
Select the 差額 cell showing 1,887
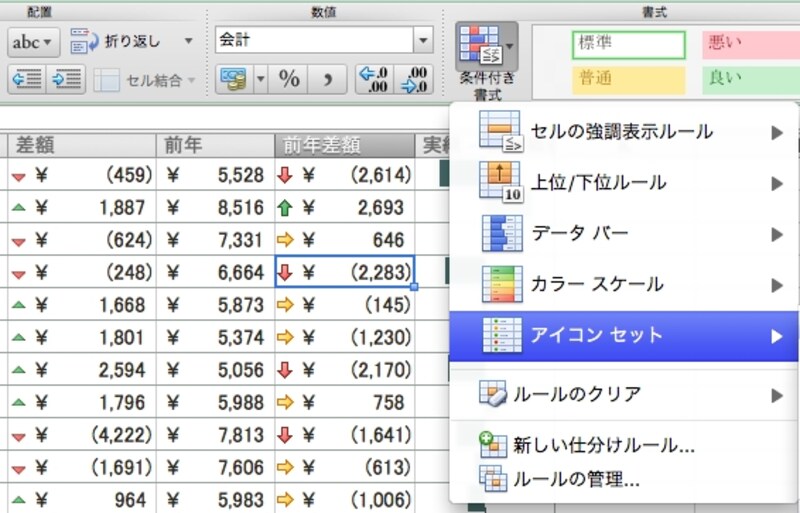click(82, 207)
